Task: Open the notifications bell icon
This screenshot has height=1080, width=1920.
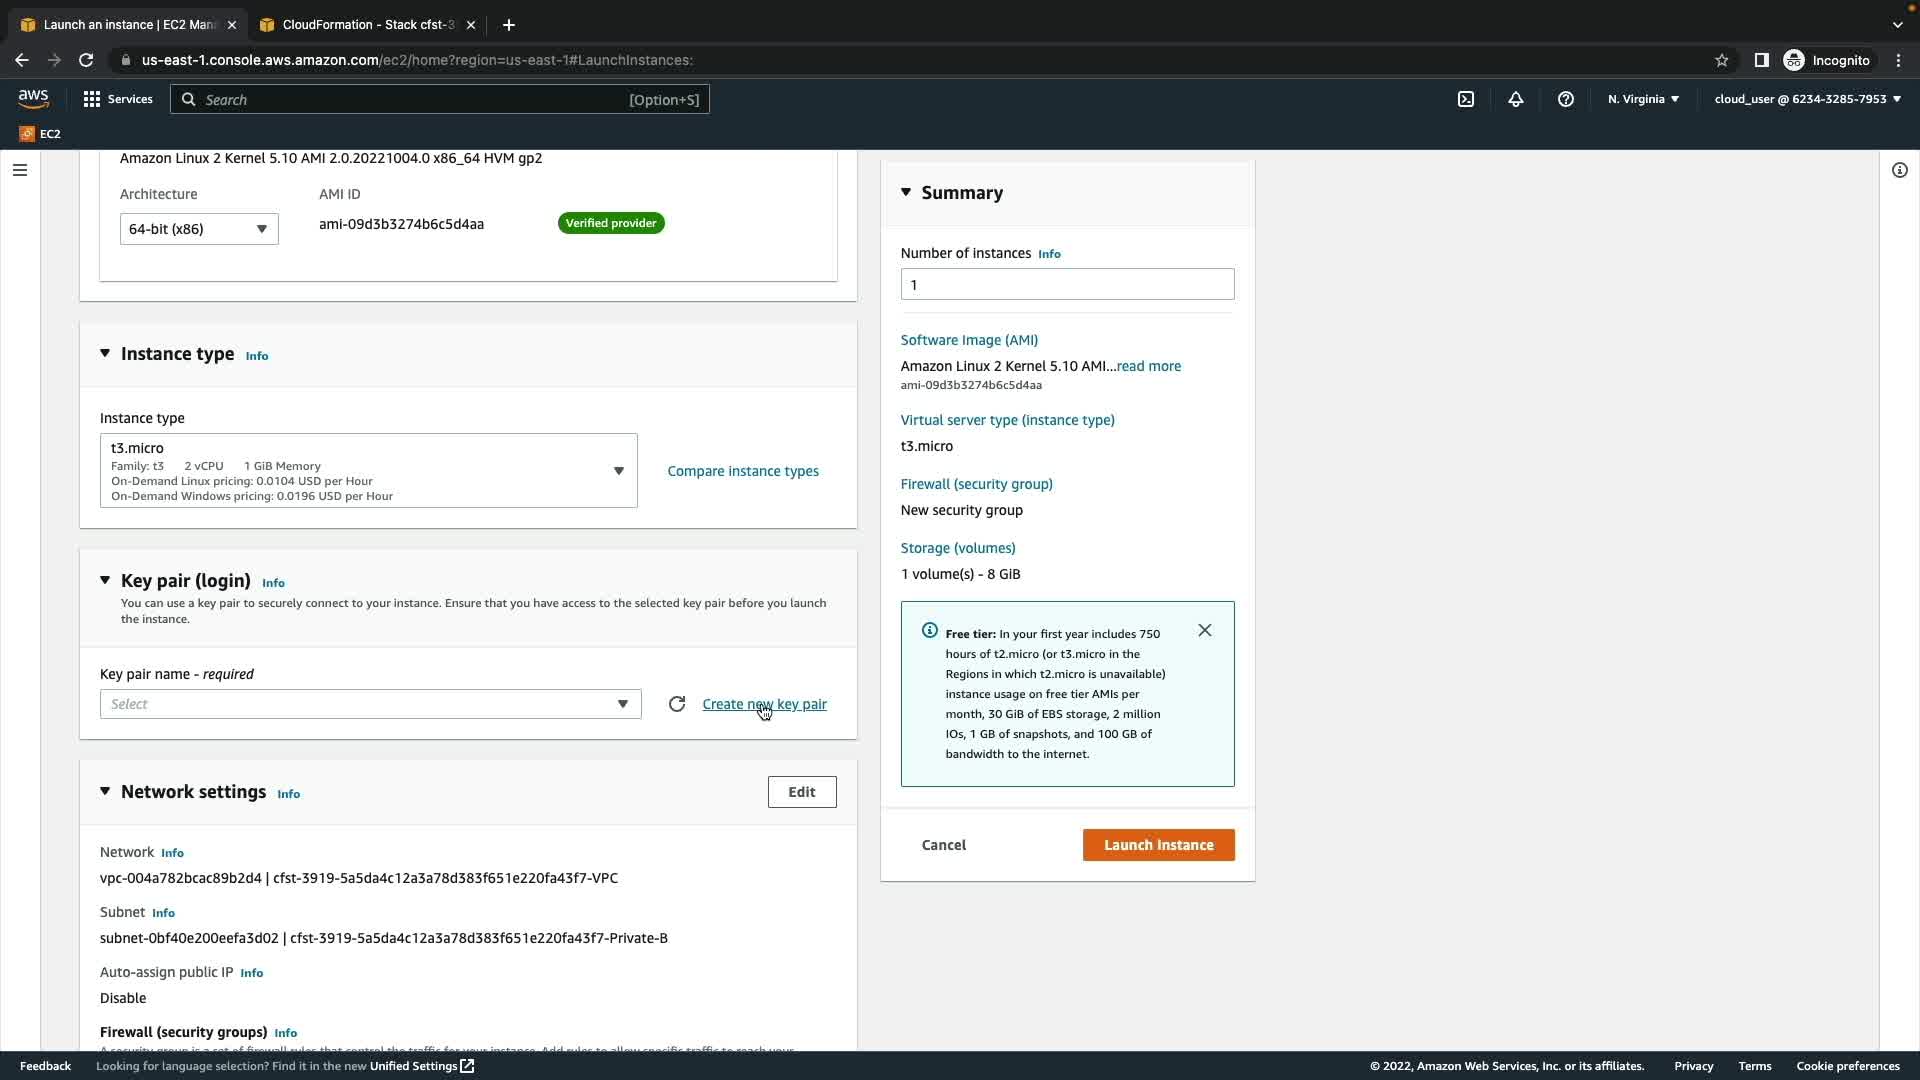Action: tap(1515, 99)
